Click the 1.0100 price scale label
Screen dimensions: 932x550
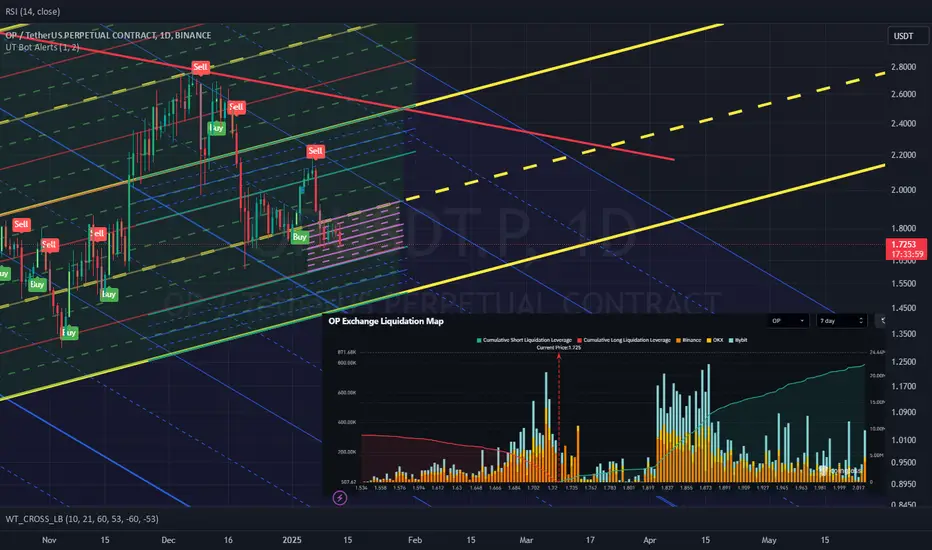(x=903, y=440)
